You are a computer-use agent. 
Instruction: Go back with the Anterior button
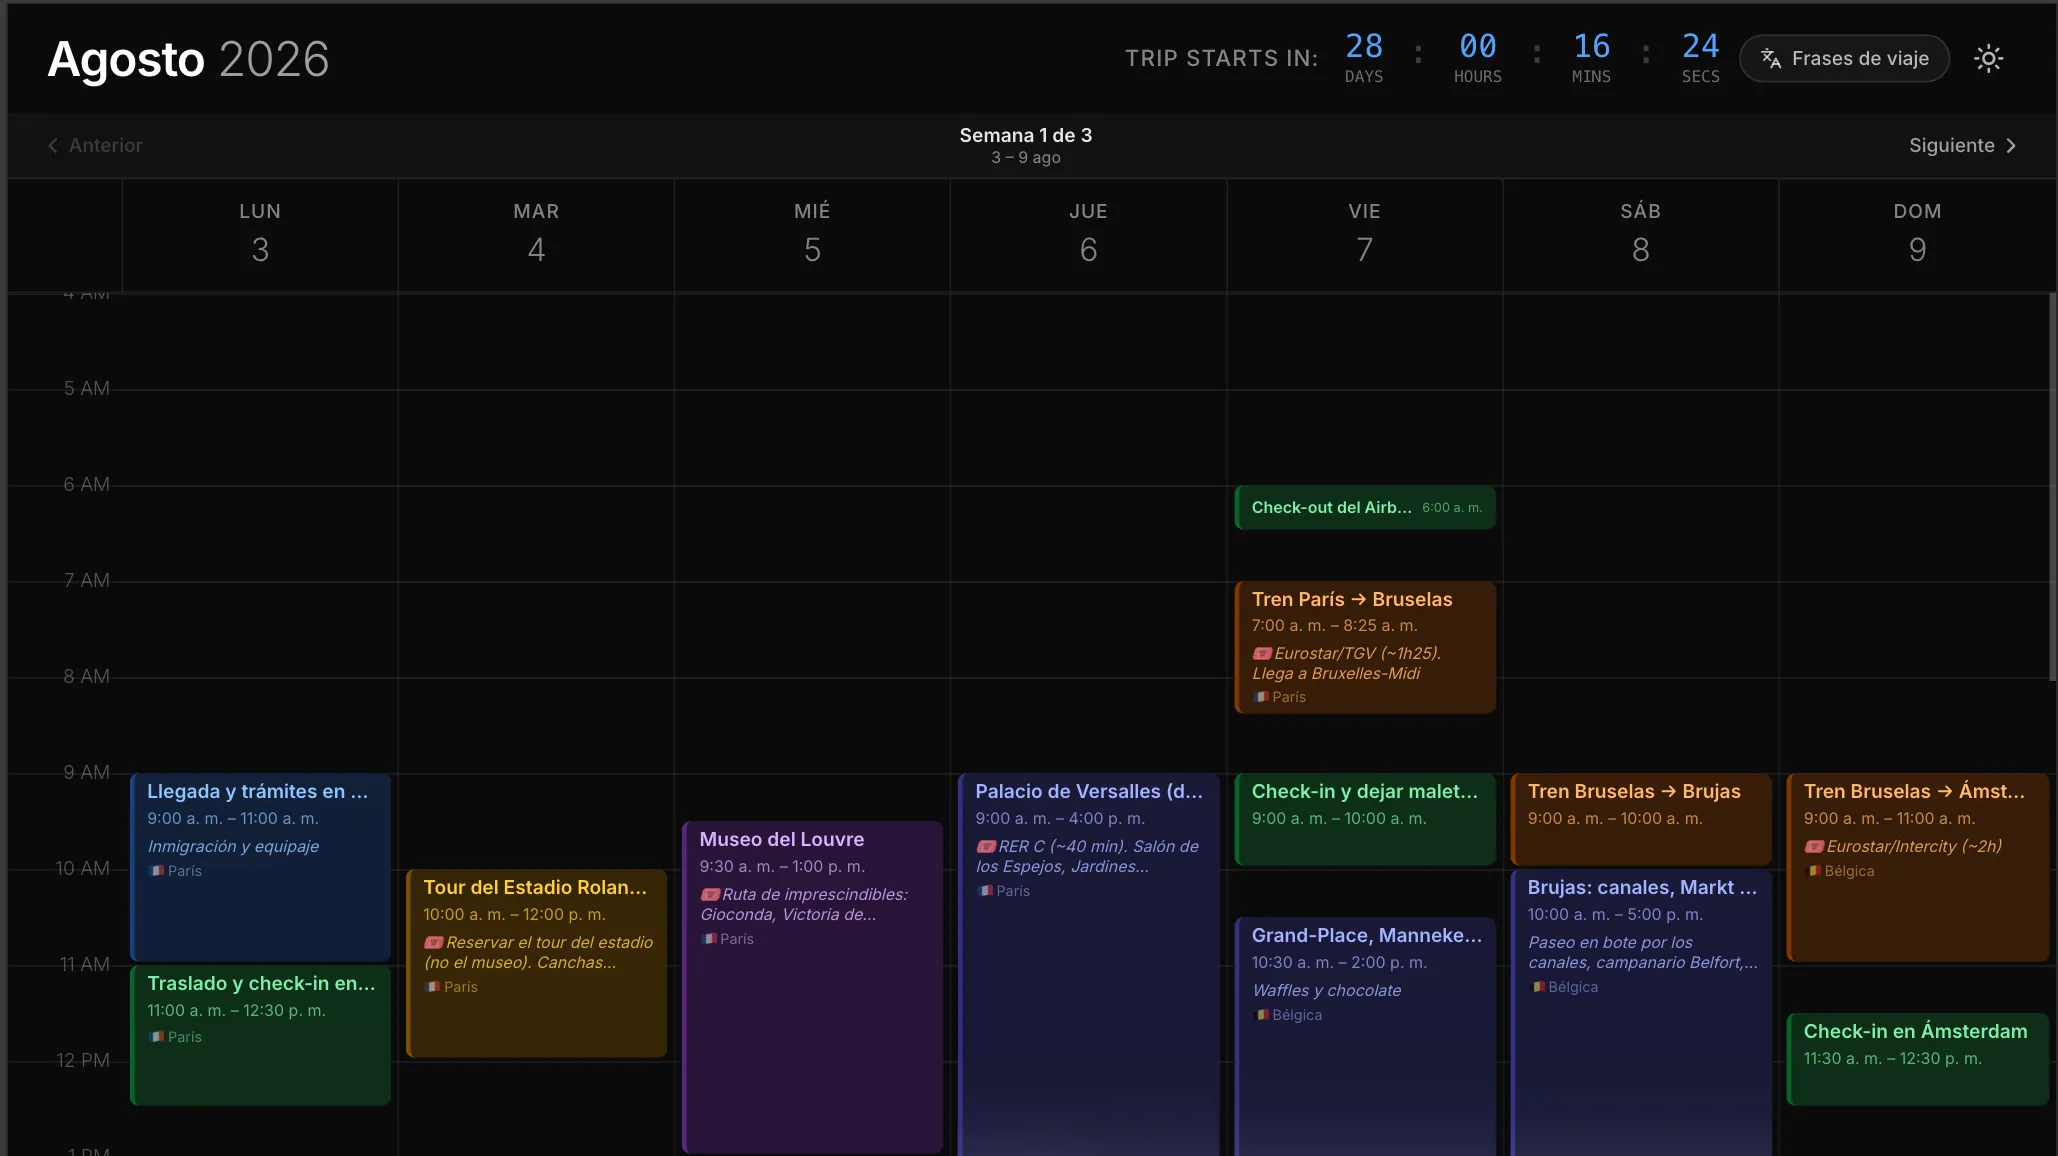(x=95, y=145)
